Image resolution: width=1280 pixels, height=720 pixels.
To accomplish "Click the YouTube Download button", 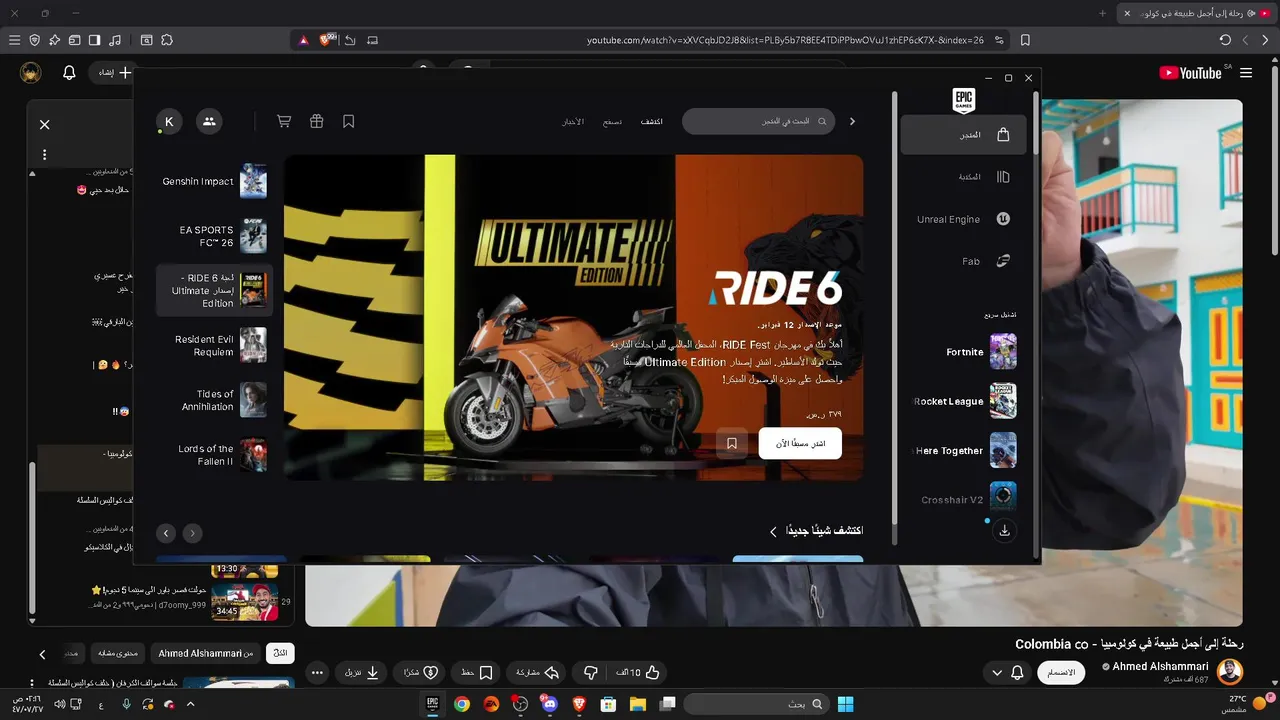I will pyautogui.click(x=362, y=673).
